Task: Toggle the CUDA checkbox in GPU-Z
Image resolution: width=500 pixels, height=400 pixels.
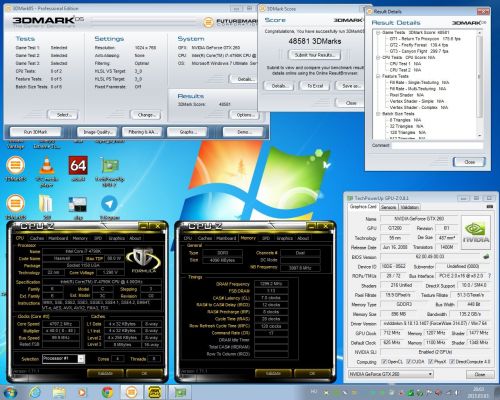Action: (x=409, y=362)
